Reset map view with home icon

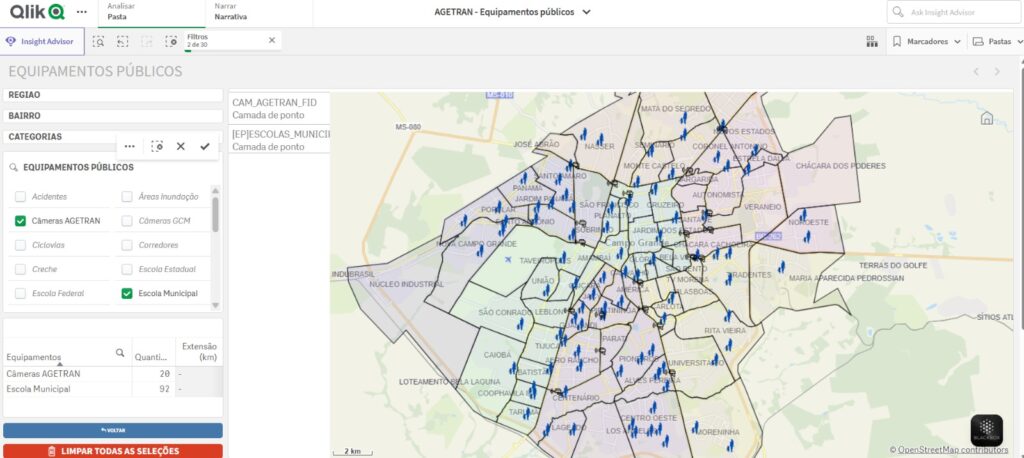click(987, 118)
